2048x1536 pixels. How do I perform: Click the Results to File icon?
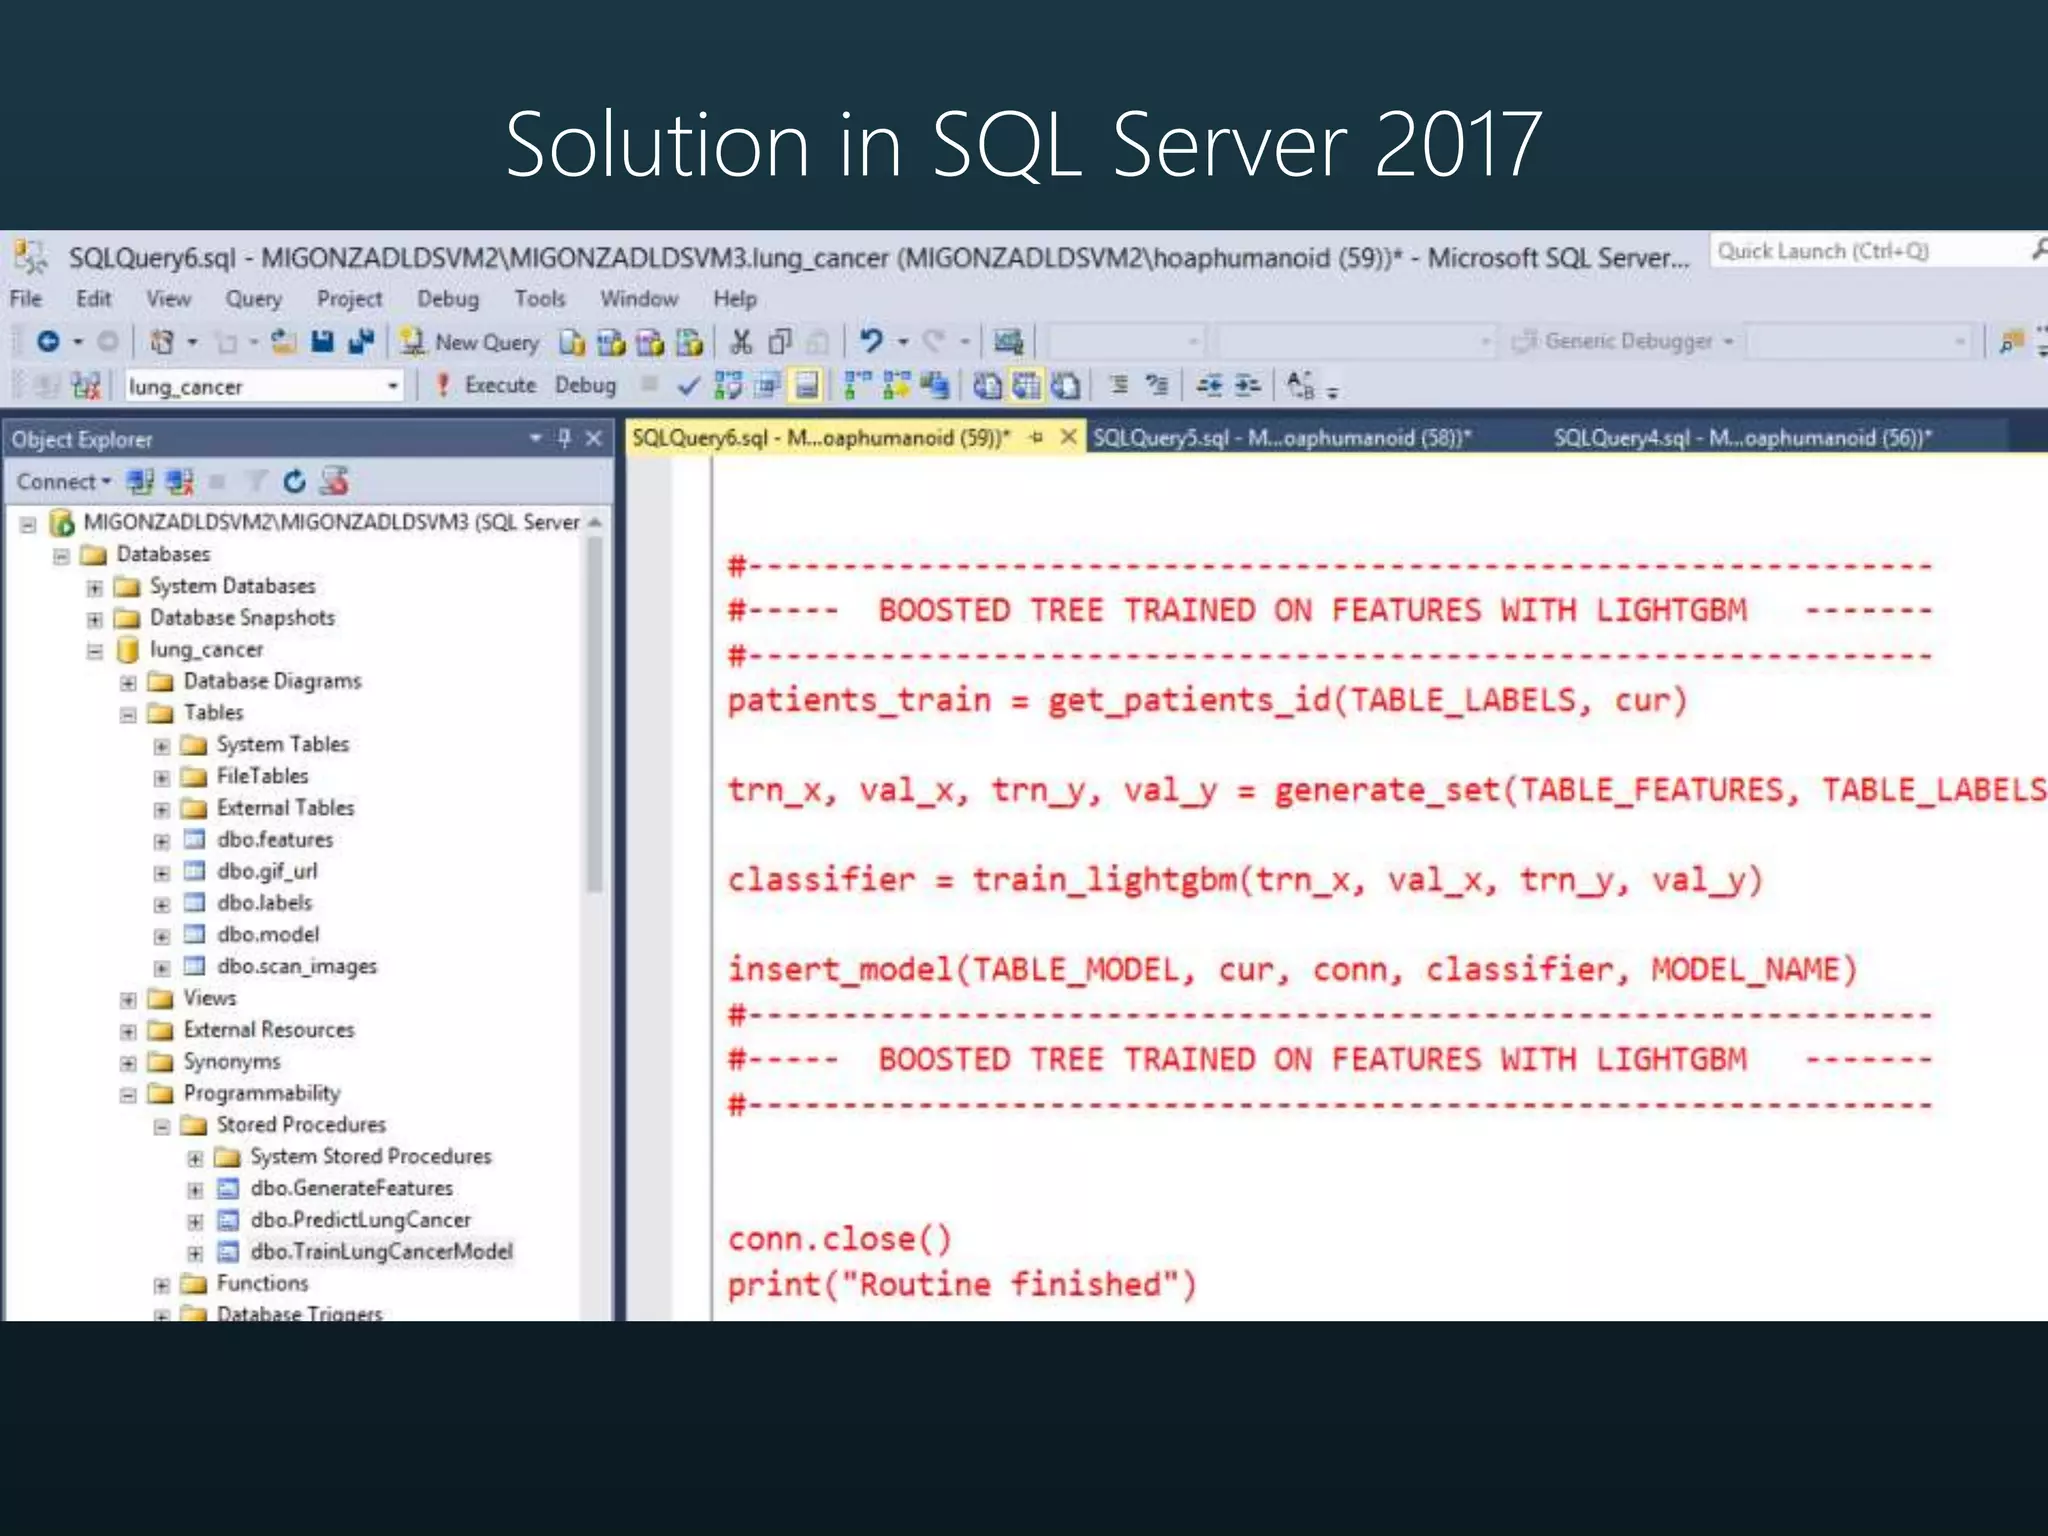[x=1065, y=386]
